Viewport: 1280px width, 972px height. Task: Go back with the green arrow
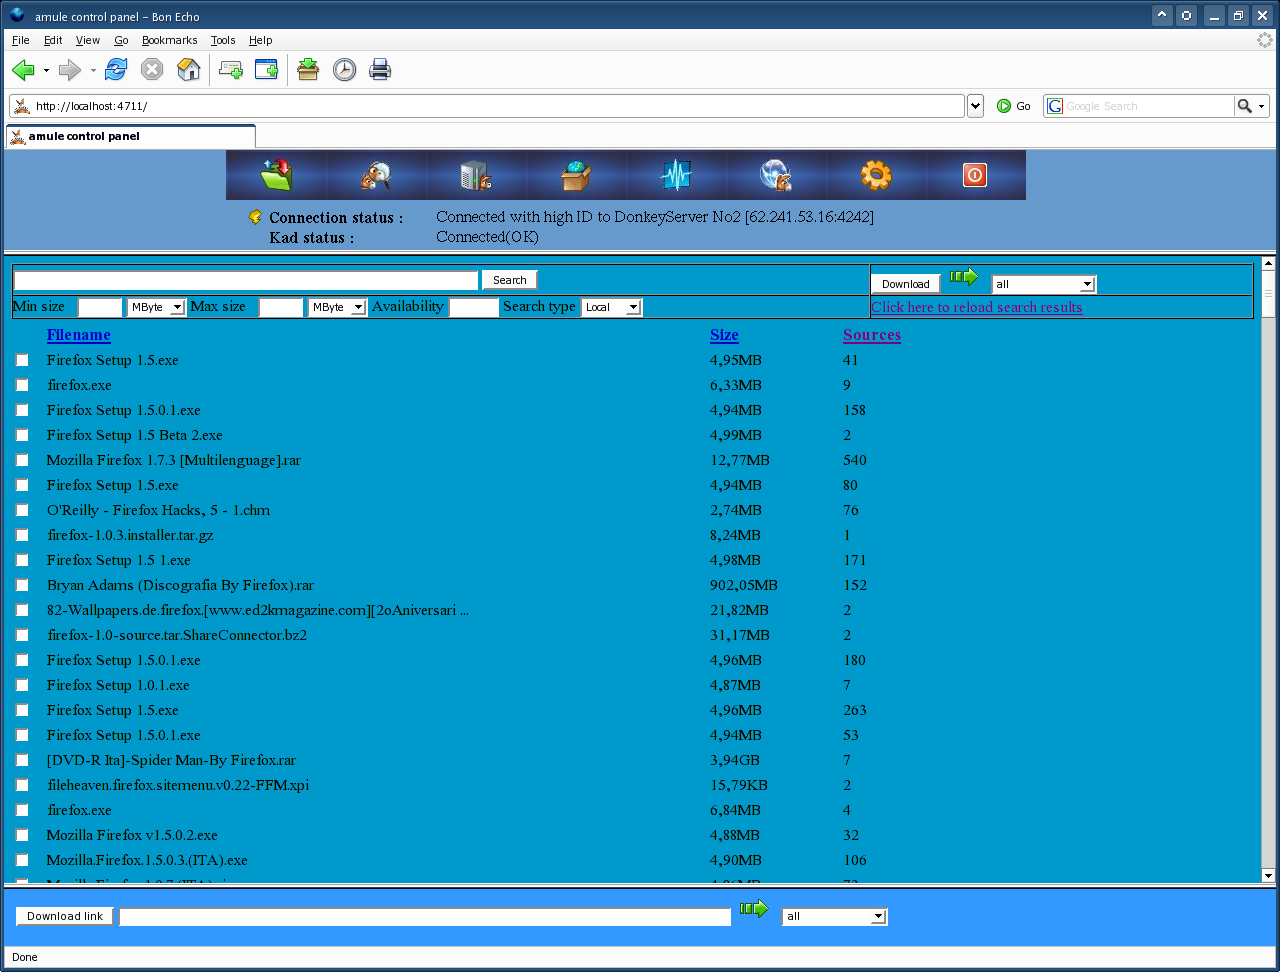[23, 70]
